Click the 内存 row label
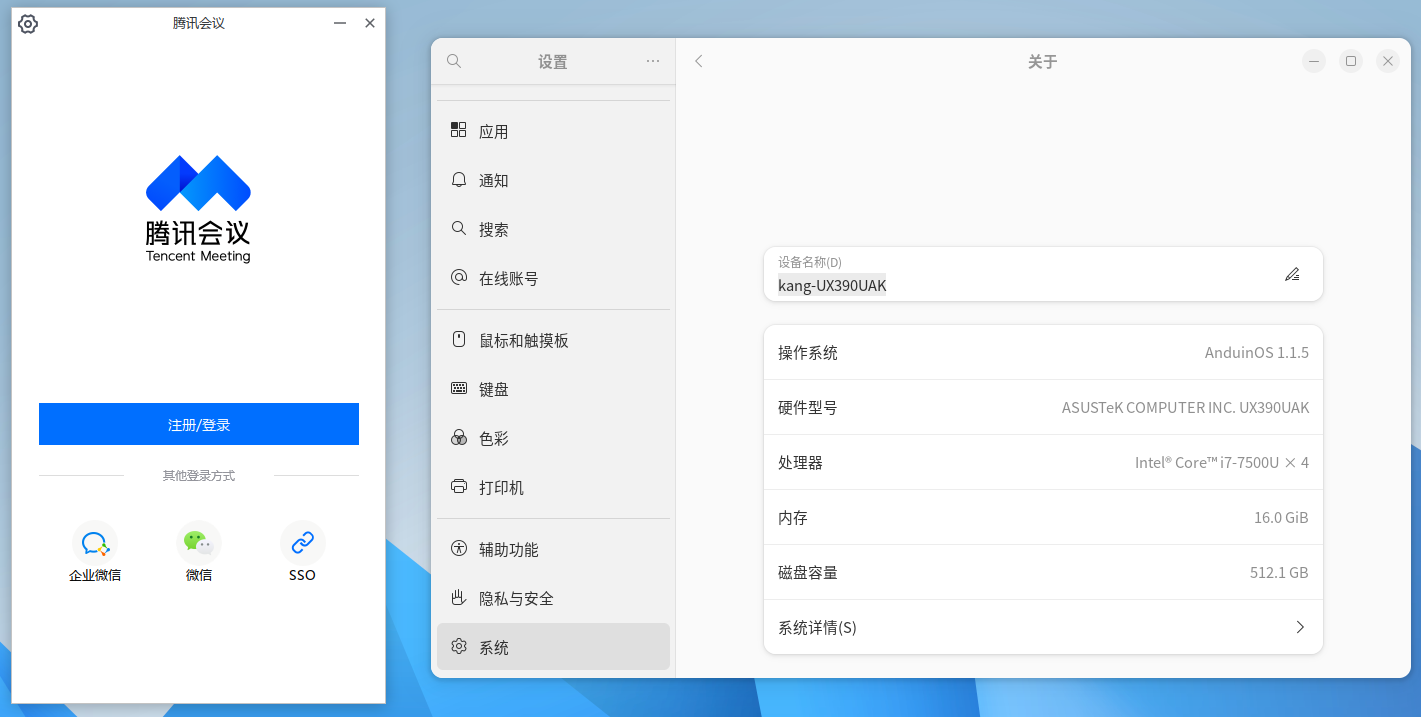 coord(793,518)
